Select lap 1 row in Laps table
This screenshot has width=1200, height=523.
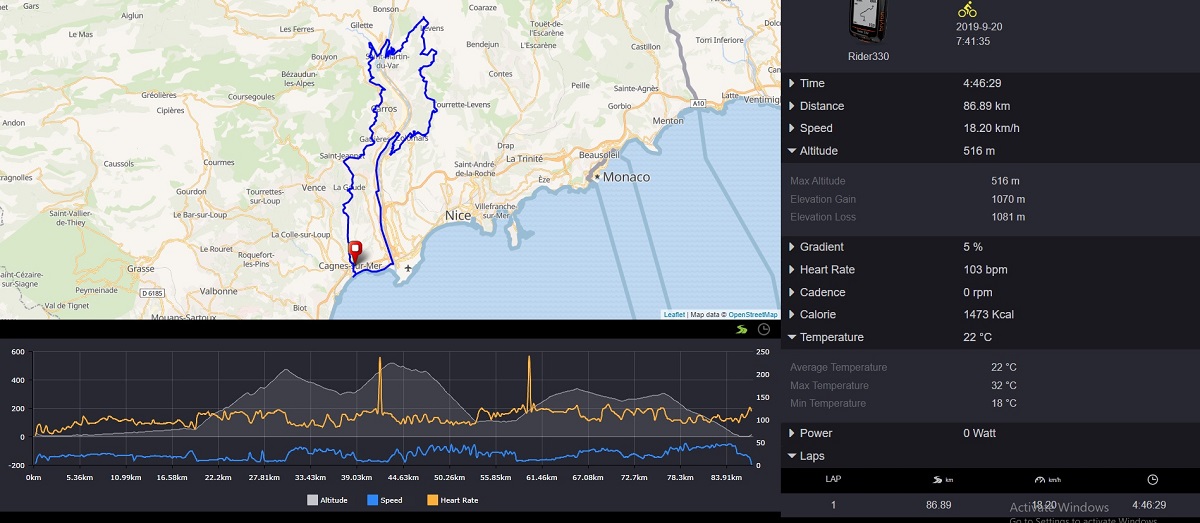(x=990, y=505)
